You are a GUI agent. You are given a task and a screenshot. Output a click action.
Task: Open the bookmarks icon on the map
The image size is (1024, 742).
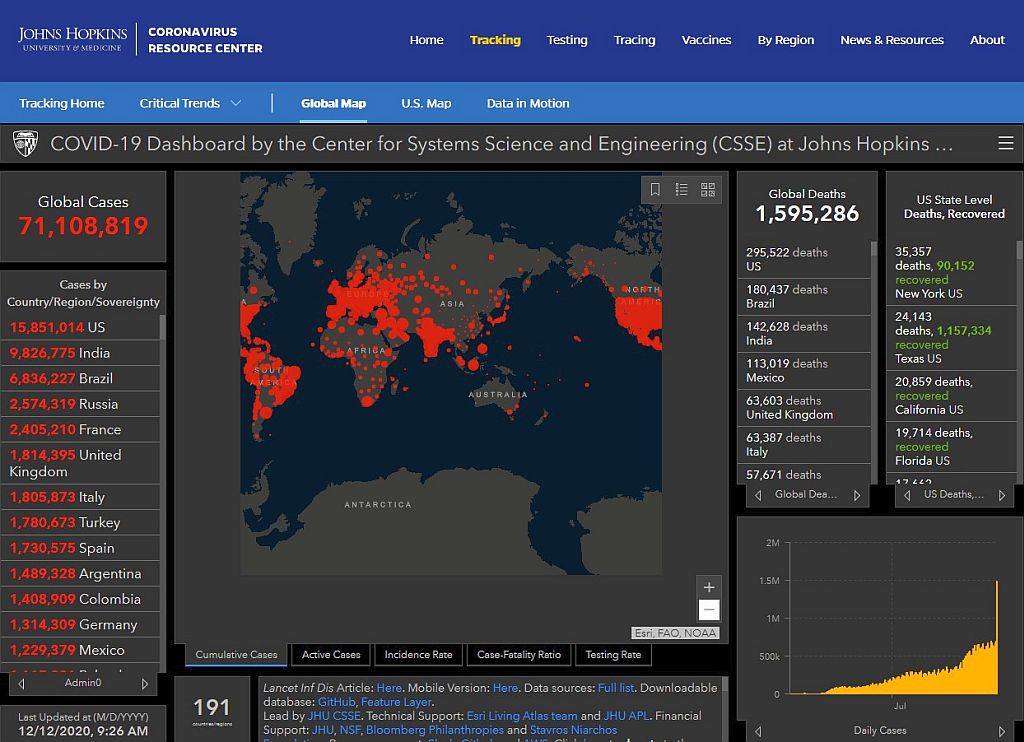(x=655, y=189)
